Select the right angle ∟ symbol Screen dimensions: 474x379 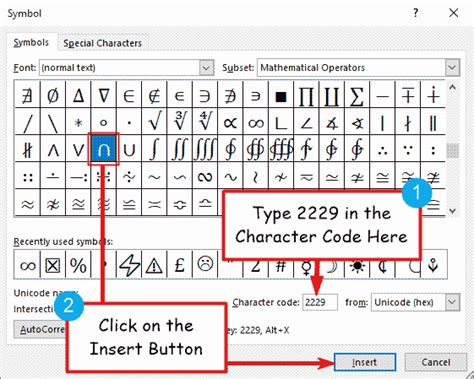click(x=281, y=122)
